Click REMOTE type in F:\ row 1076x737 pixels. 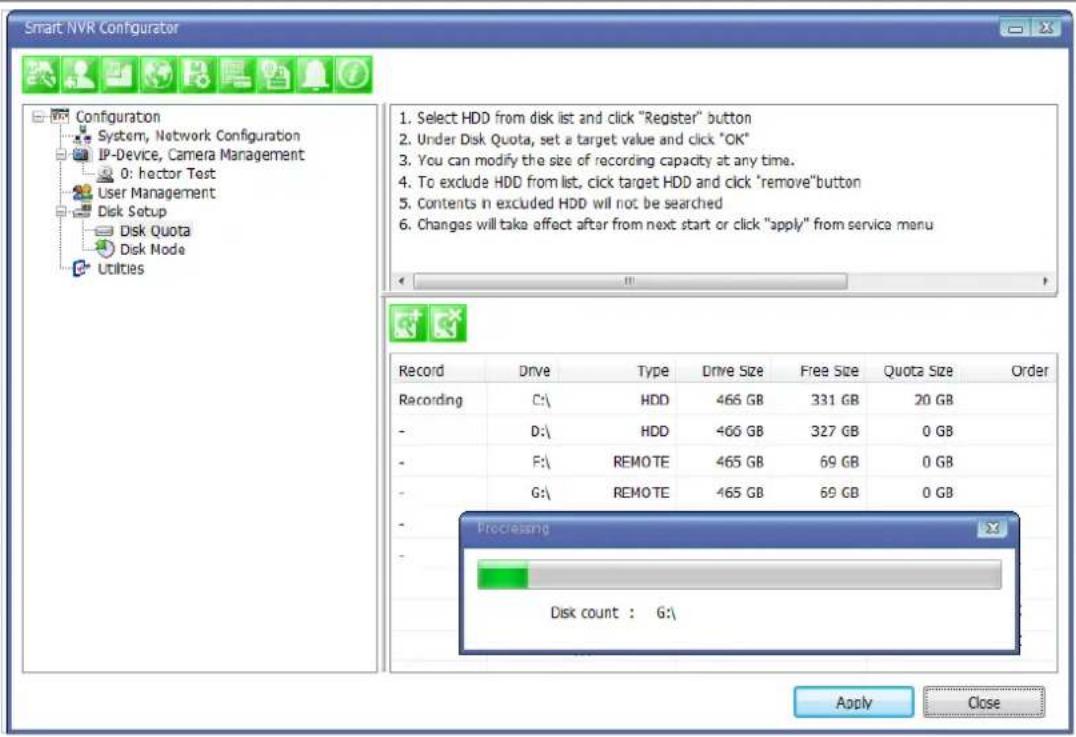[641, 462]
